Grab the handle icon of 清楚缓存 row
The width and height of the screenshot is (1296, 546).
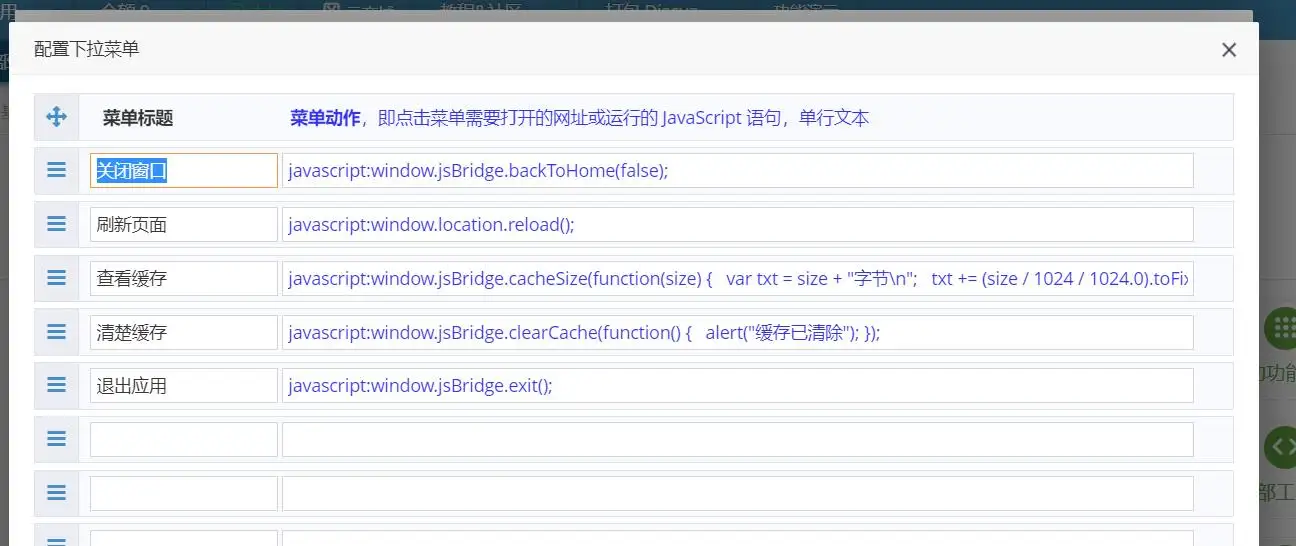pos(57,332)
